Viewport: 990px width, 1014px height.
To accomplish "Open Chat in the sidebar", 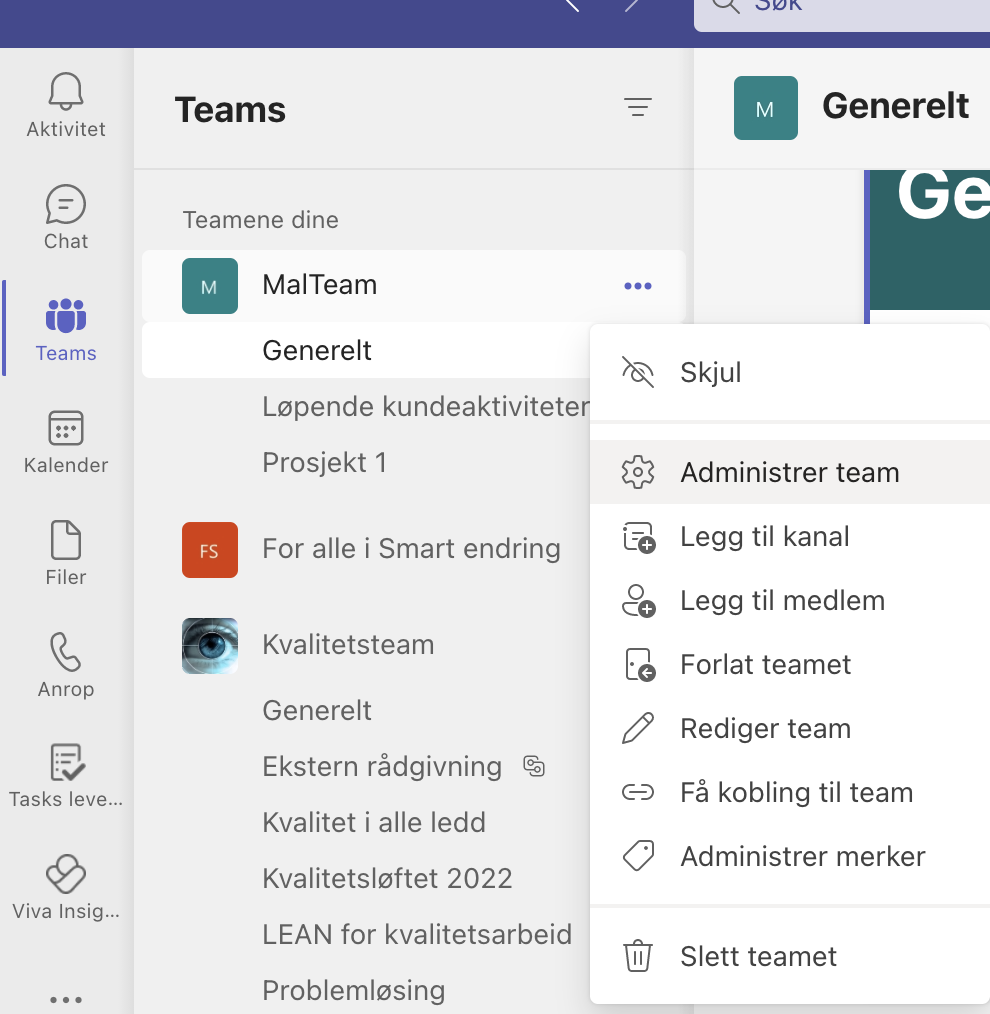I will (x=65, y=217).
